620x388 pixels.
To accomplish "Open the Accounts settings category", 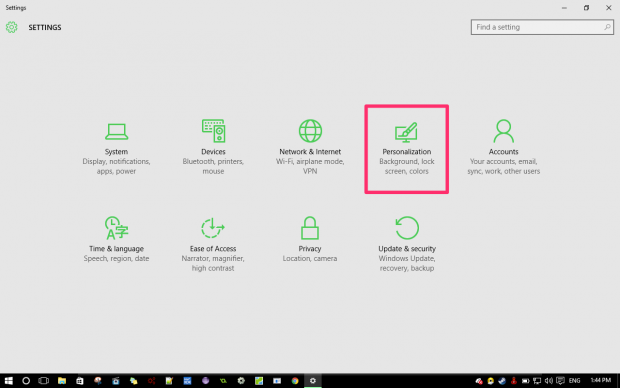I will click(503, 147).
